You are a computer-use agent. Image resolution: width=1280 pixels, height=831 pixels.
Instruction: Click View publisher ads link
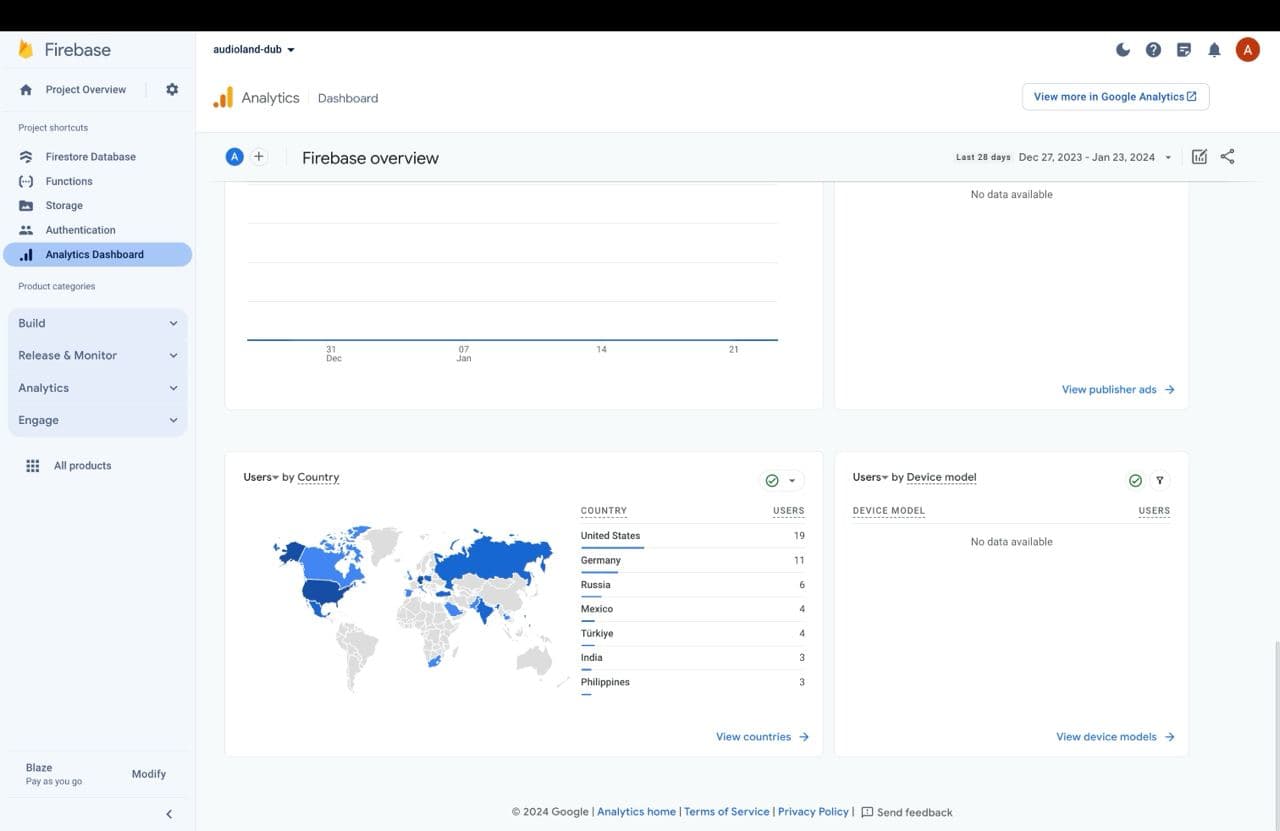point(1118,390)
